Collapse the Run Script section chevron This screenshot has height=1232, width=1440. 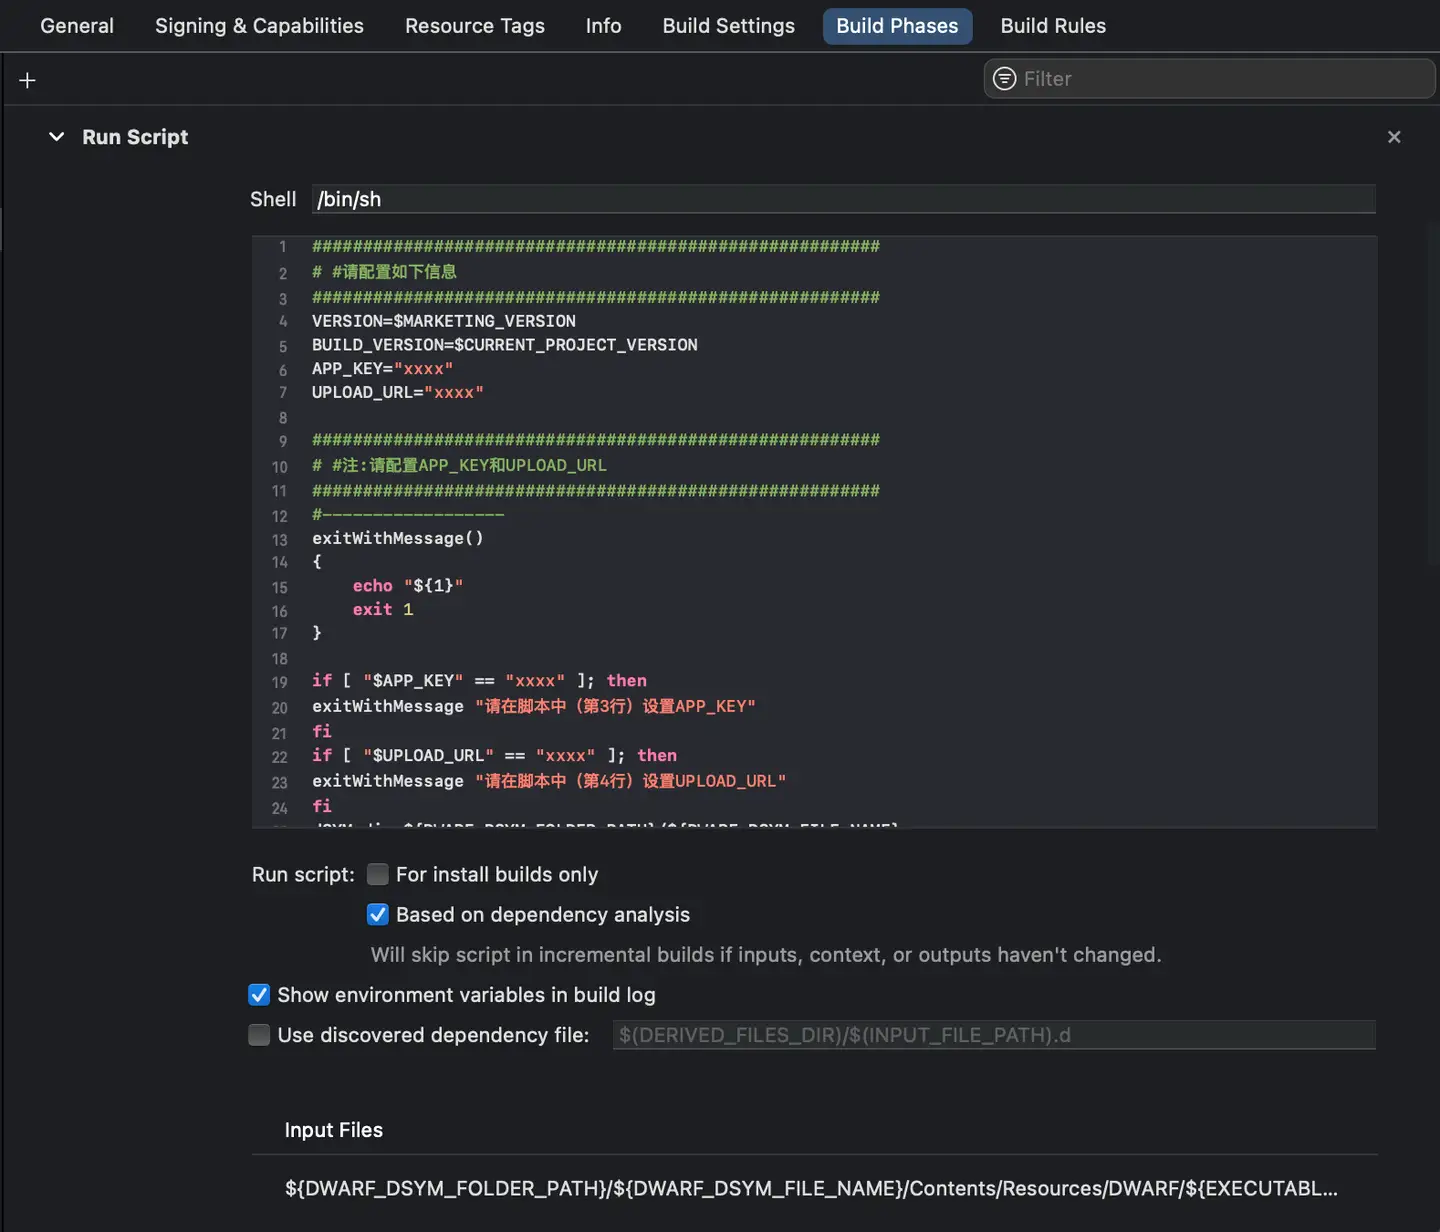coord(57,137)
